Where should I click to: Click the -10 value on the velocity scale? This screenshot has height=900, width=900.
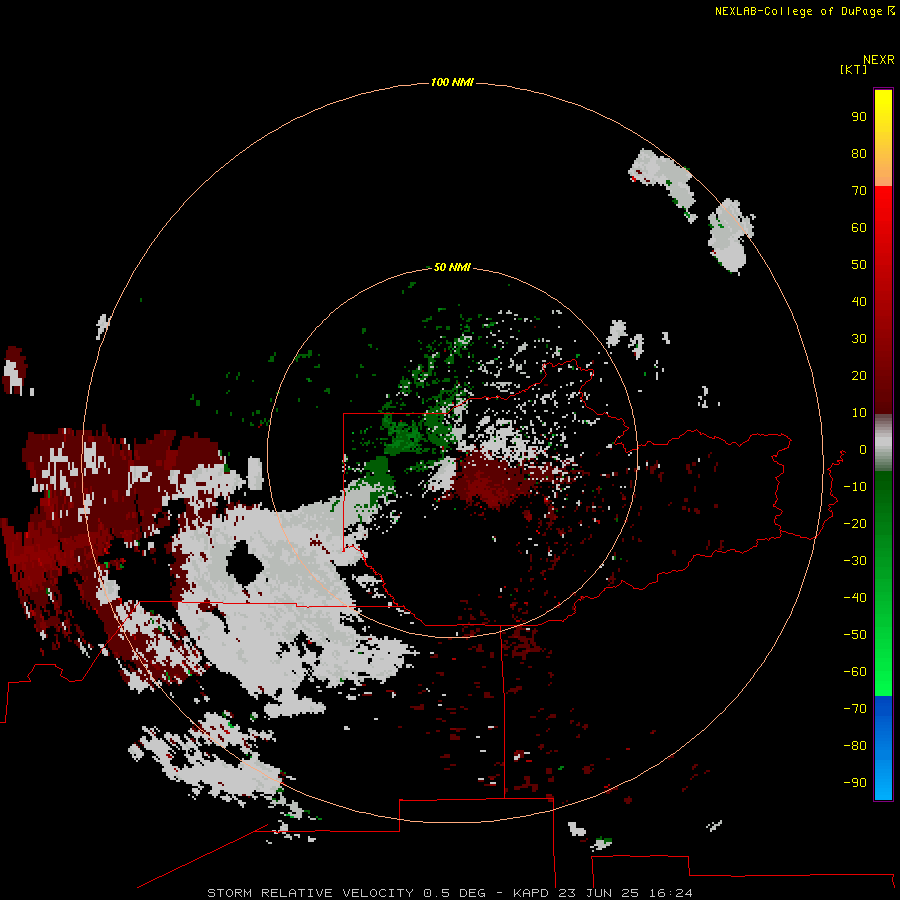pos(855,487)
